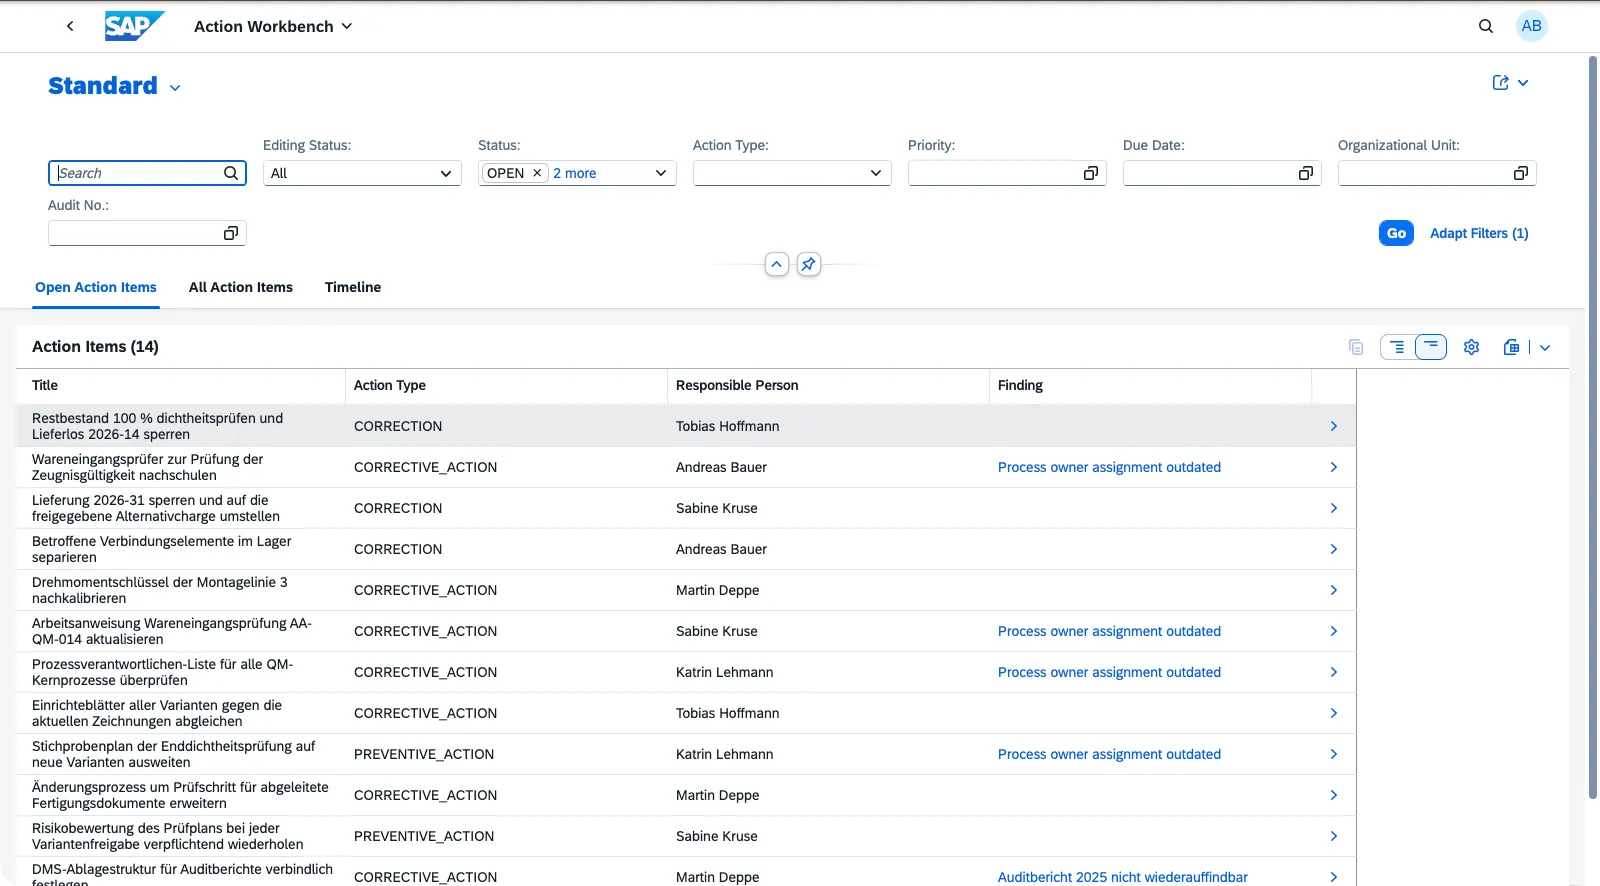The height and width of the screenshot is (886, 1600).
Task: Open details of Arbeitsanweisung Wareneingangsprüfung row
Action: (x=1334, y=631)
